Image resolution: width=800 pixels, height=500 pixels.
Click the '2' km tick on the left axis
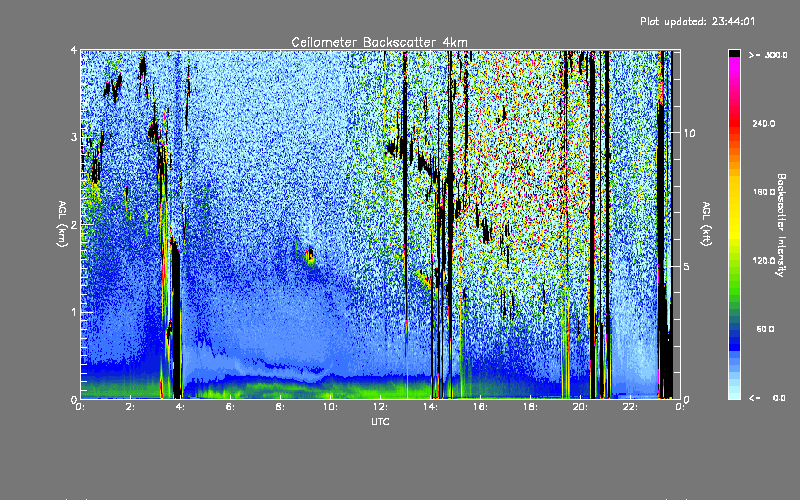(74, 225)
